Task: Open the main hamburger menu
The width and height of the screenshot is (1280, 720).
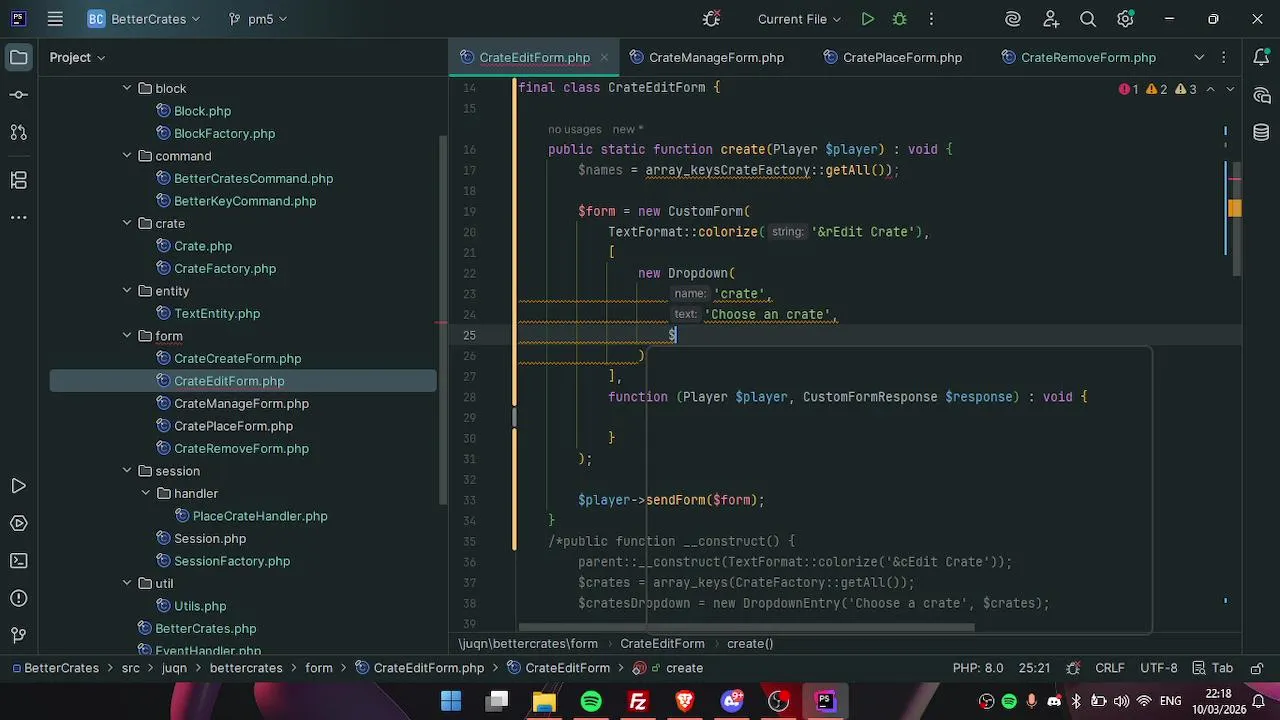Action: tap(55, 19)
